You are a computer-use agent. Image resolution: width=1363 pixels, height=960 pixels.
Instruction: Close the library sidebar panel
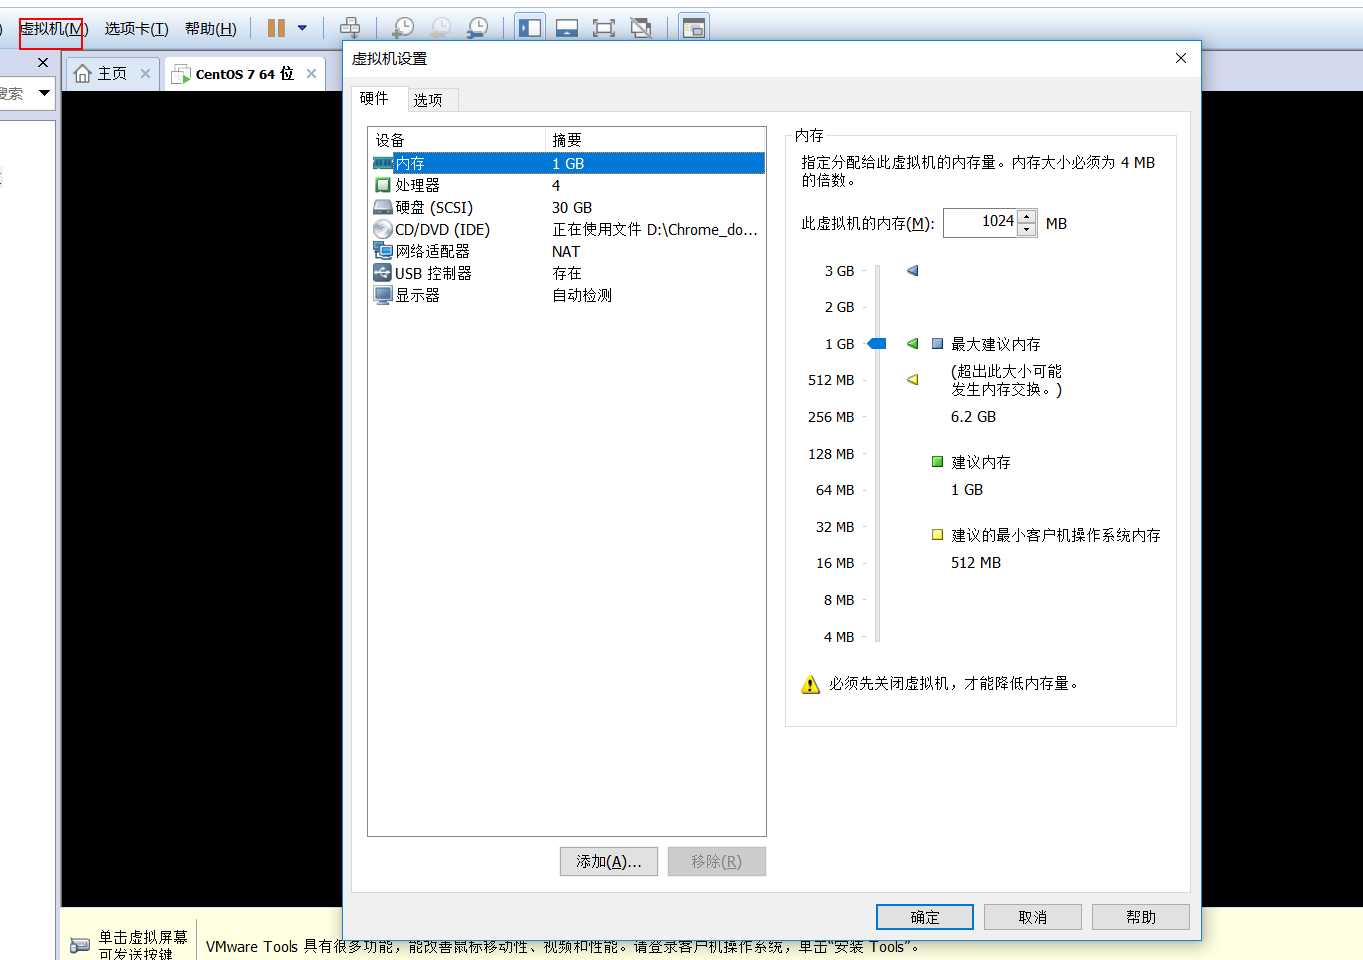[x=43, y=62]
